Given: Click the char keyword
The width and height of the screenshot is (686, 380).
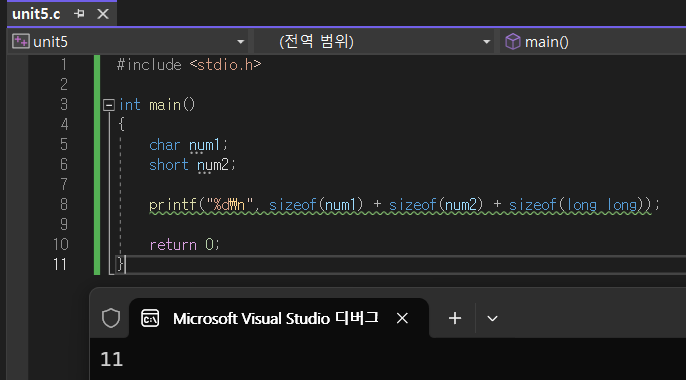Looking at the screenshot, I should 164,145.
